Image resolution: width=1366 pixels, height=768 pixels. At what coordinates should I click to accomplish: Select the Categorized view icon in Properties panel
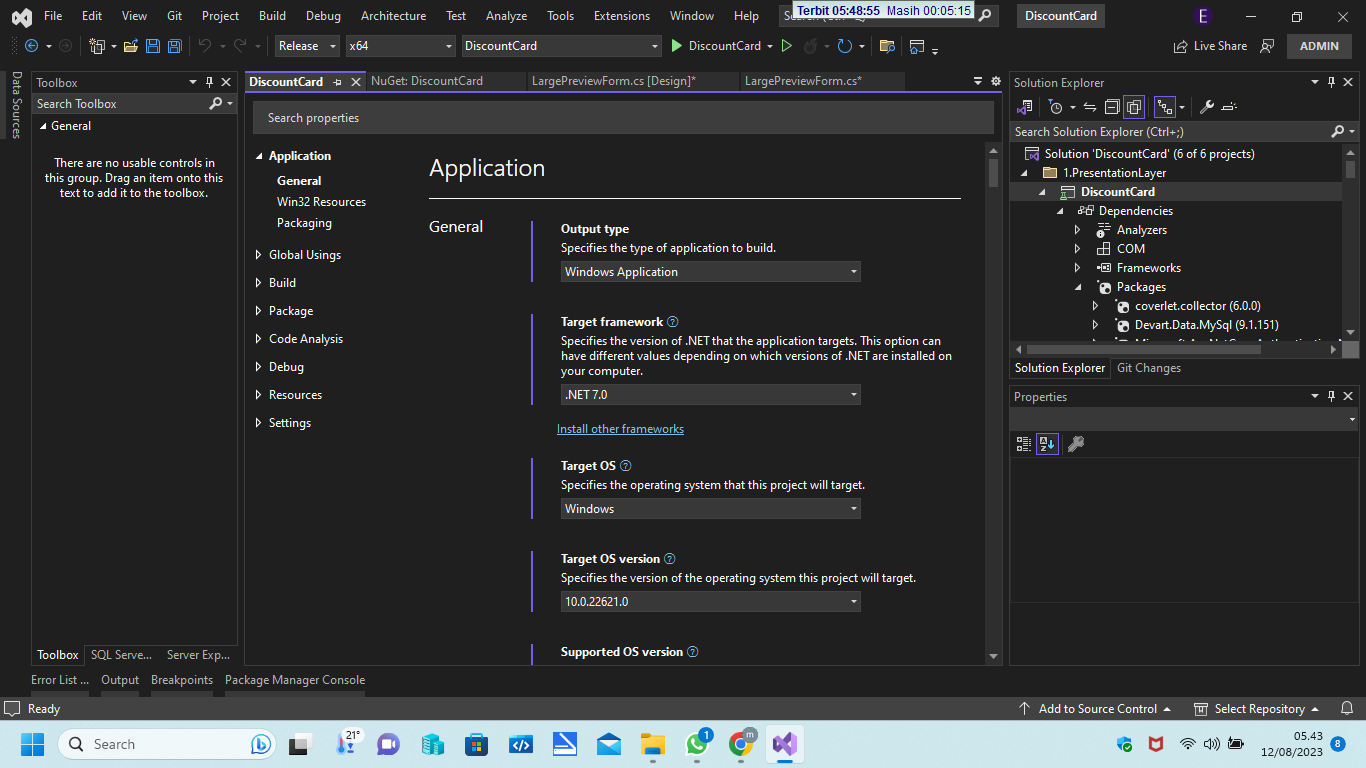[1022, 444]
